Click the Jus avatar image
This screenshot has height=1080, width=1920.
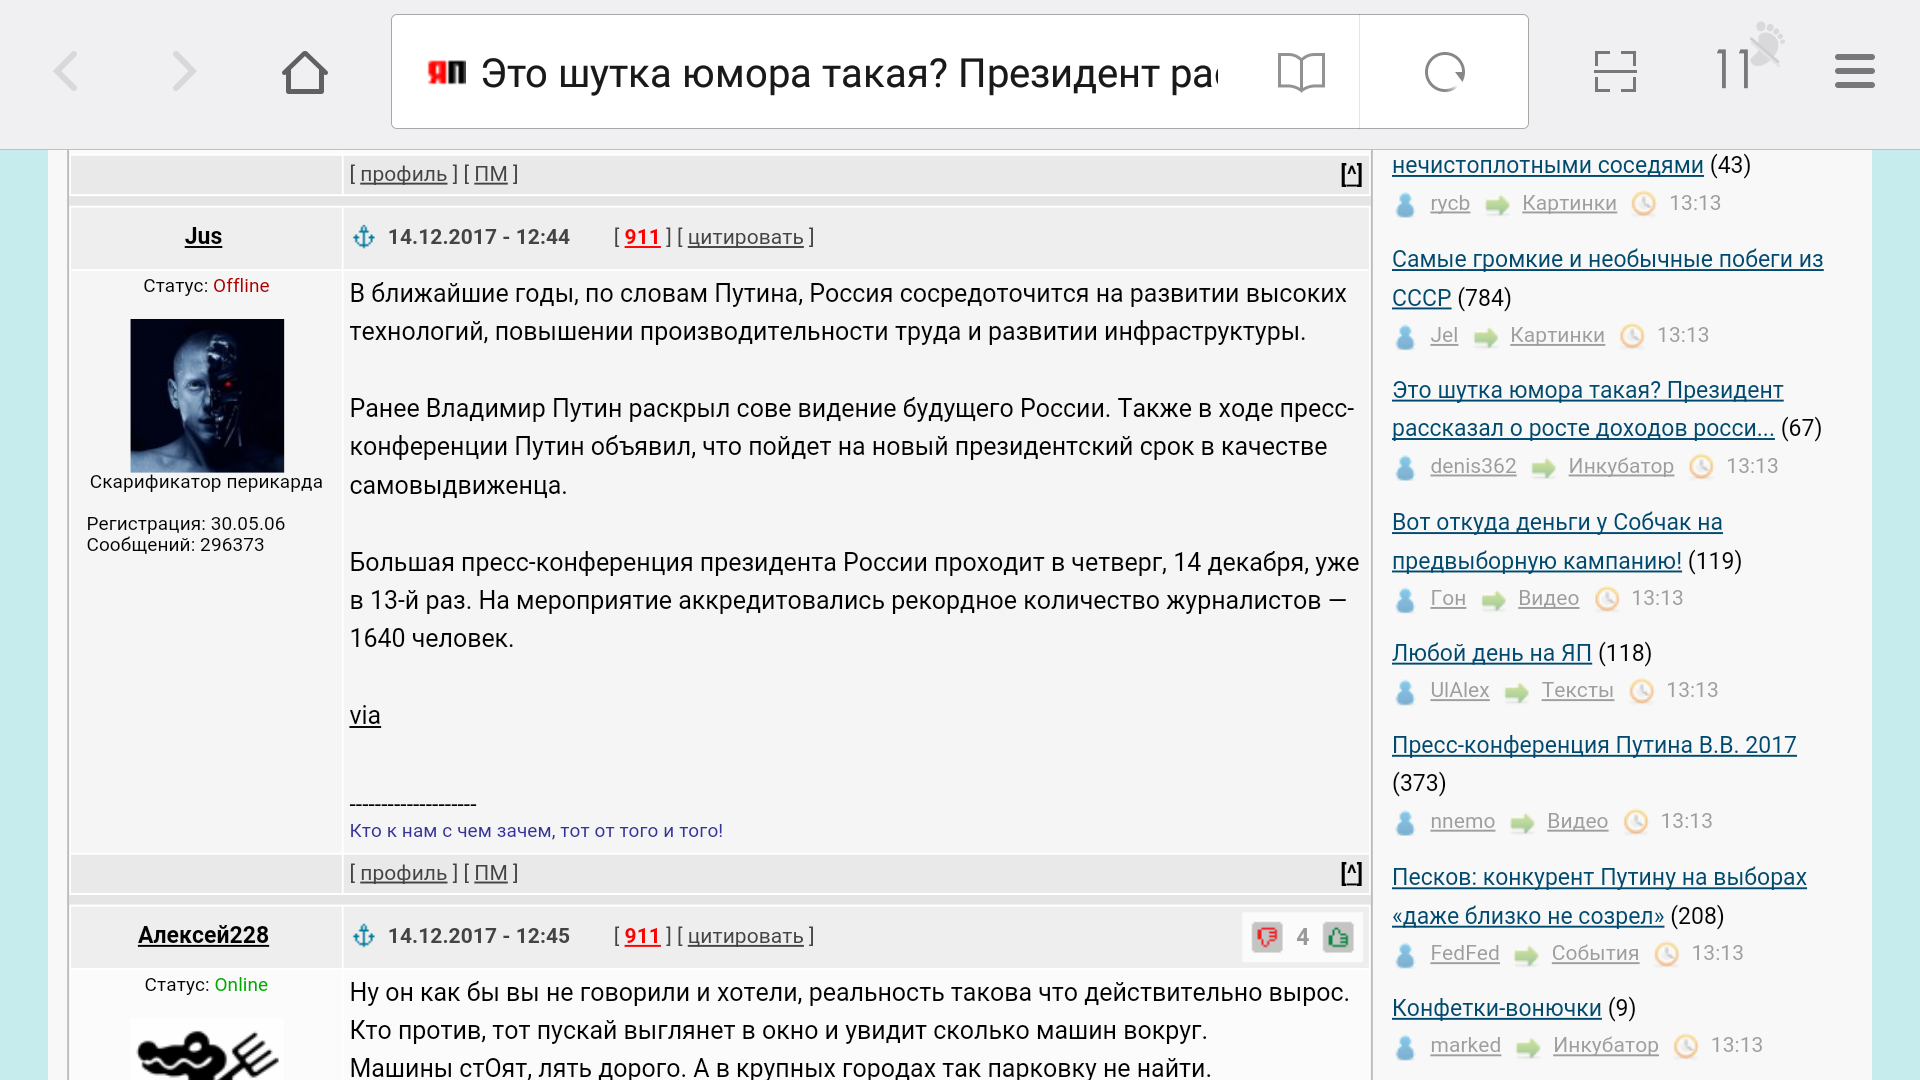(x=207, y=395)
